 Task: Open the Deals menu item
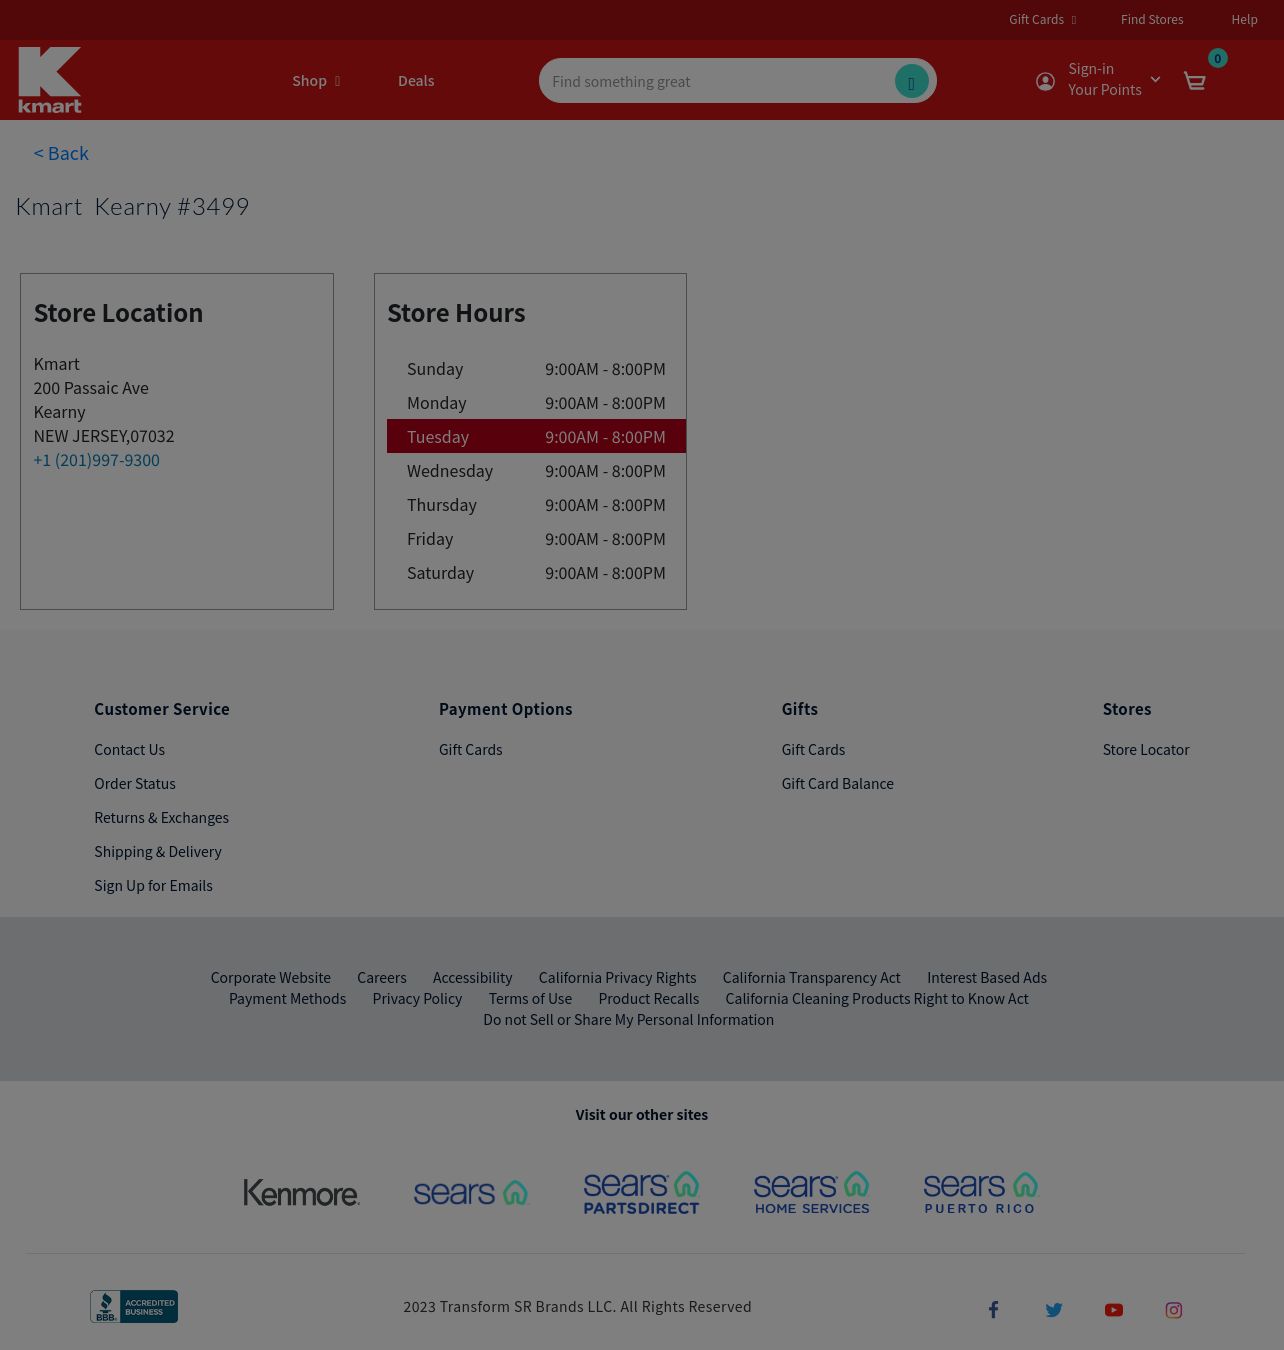coord(416,81)
